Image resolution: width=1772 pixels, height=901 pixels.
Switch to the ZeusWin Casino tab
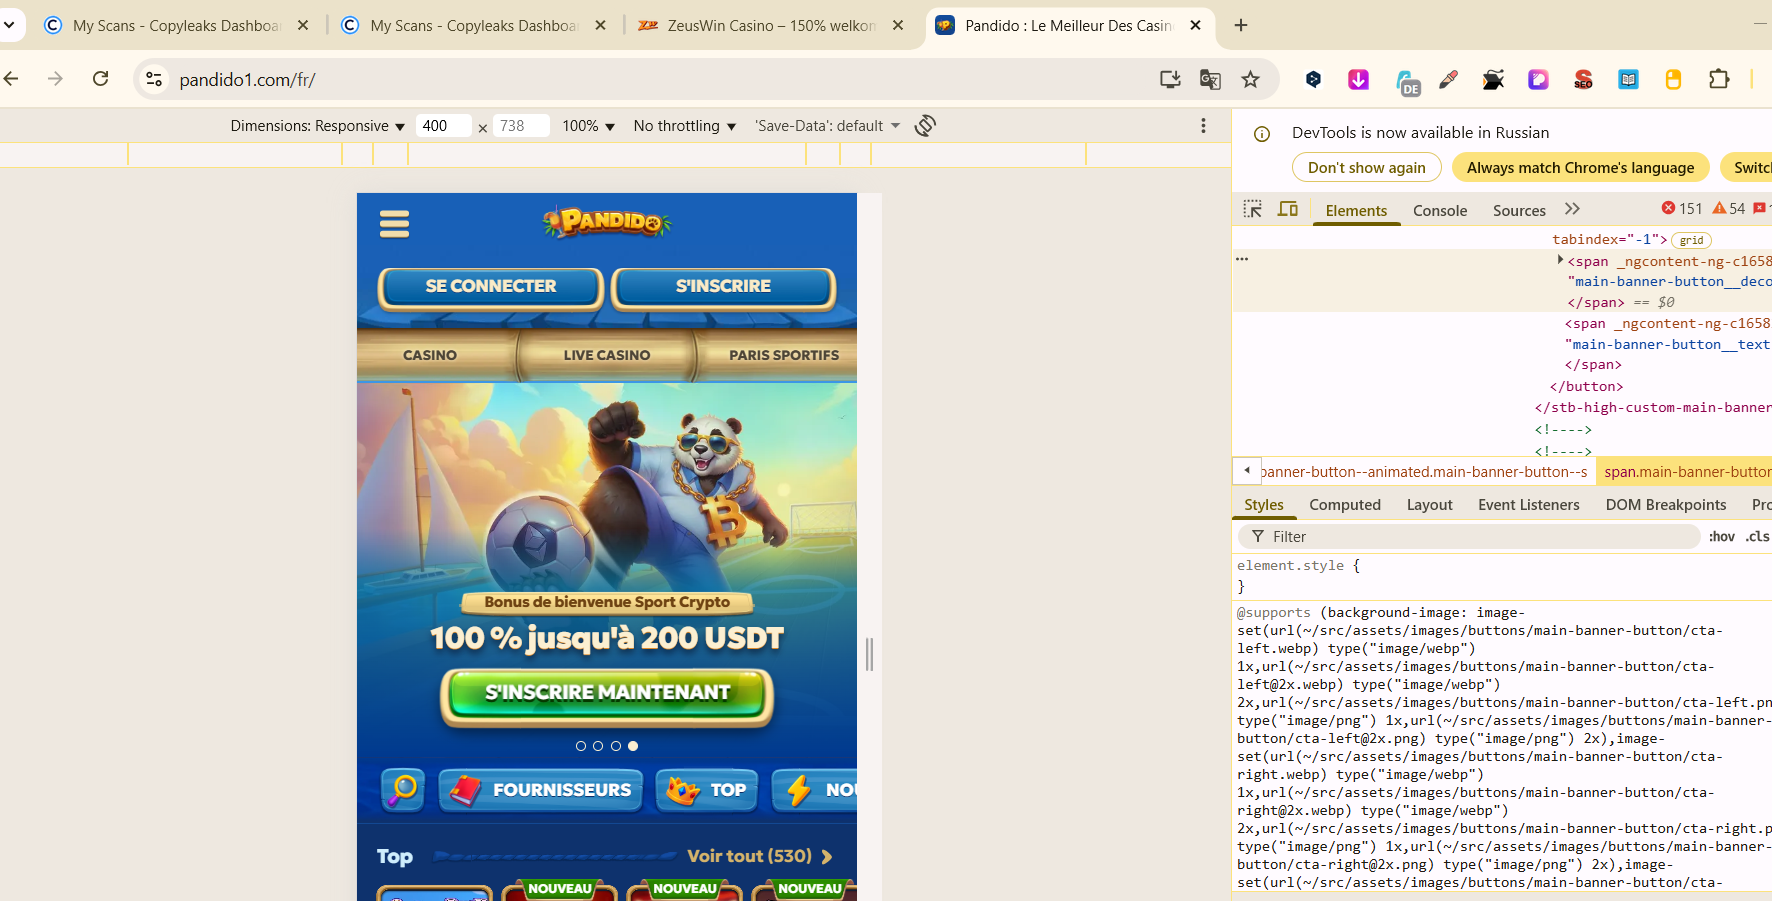pos(772,25)
